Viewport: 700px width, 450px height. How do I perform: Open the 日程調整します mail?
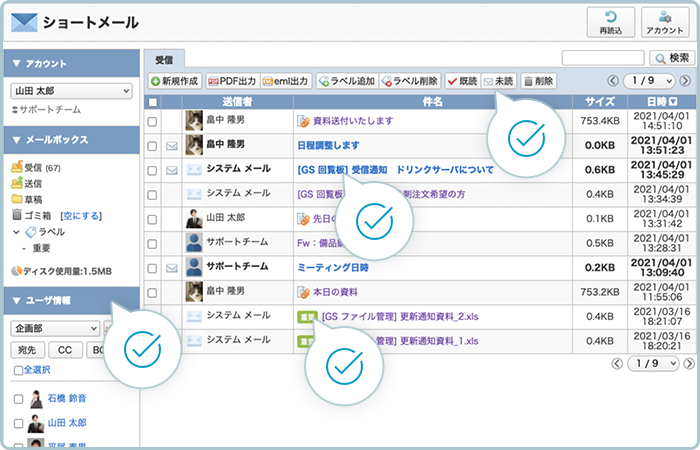tap(328, 146)
